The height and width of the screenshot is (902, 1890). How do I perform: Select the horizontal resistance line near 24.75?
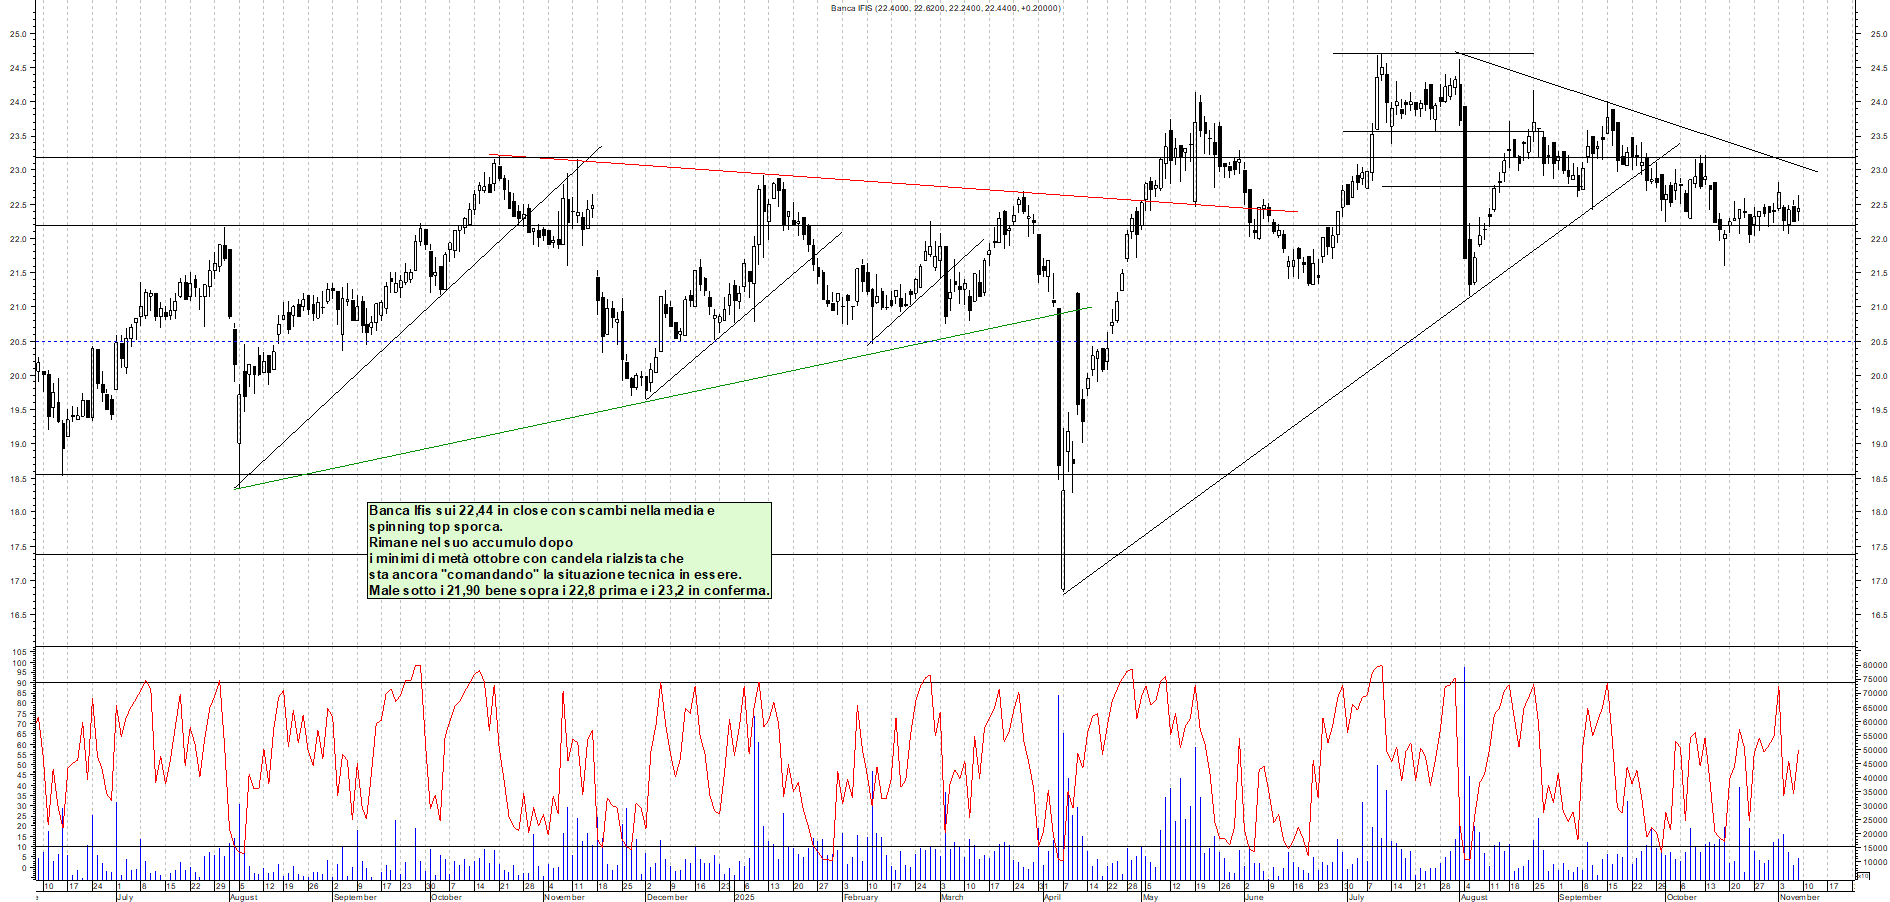click(1430, 54)
